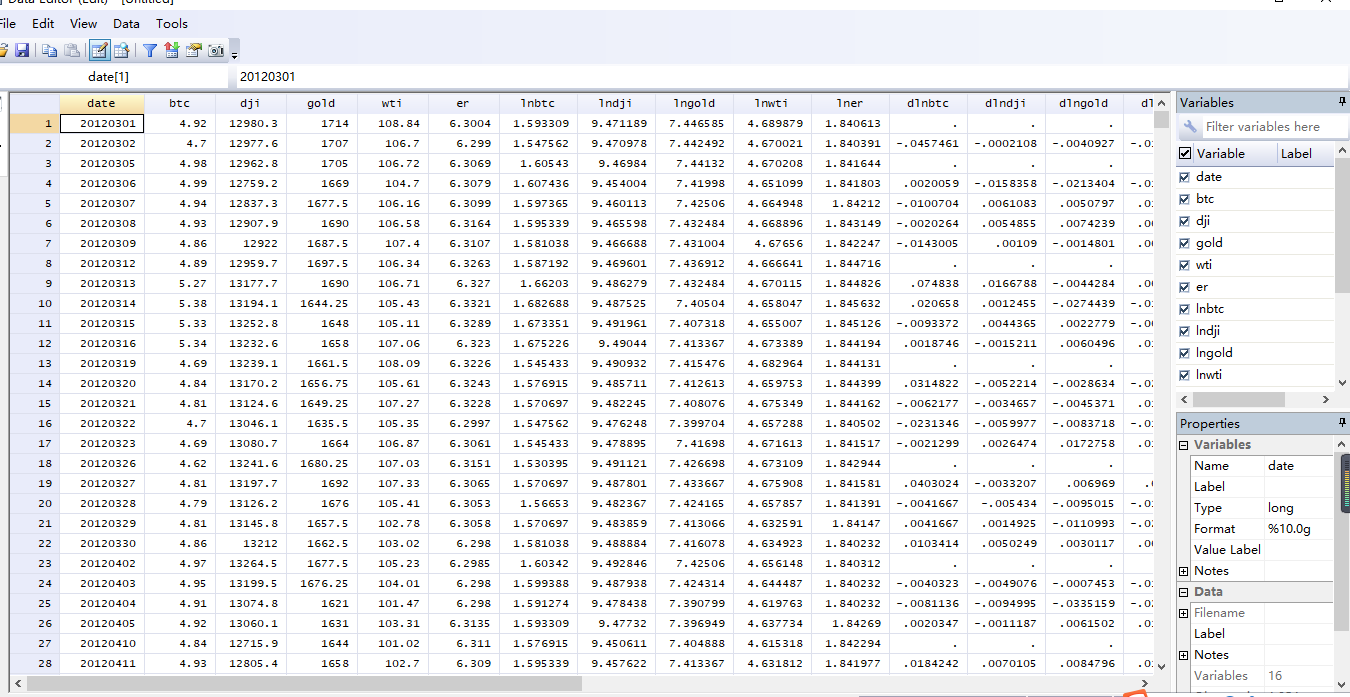Click the Copy icon in the toolbar
This screenshot has width=1350, height=697.
click(50, 50)
